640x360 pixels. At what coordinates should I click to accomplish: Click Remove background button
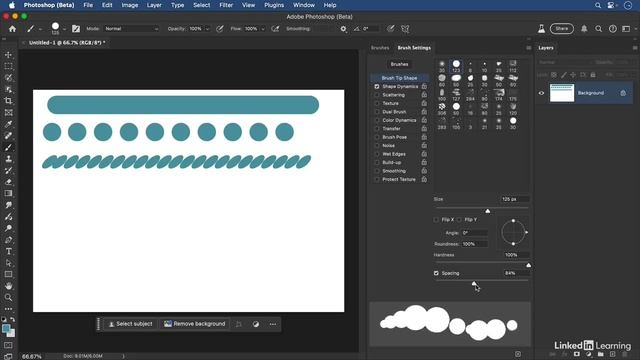pyautogui.click(x=195, y=324)
